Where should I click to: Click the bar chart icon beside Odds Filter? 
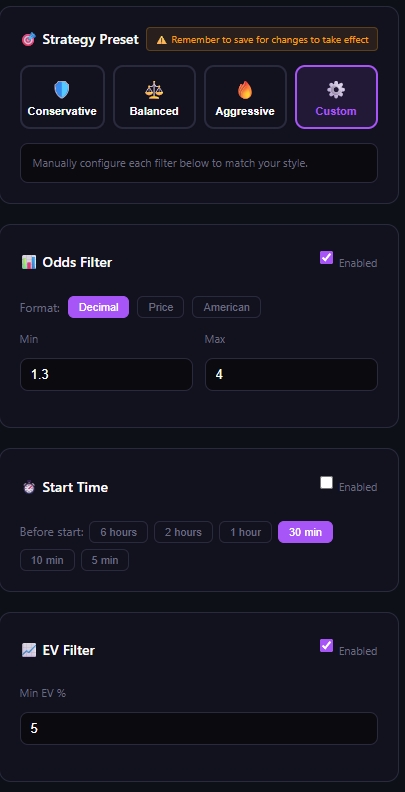29,262
